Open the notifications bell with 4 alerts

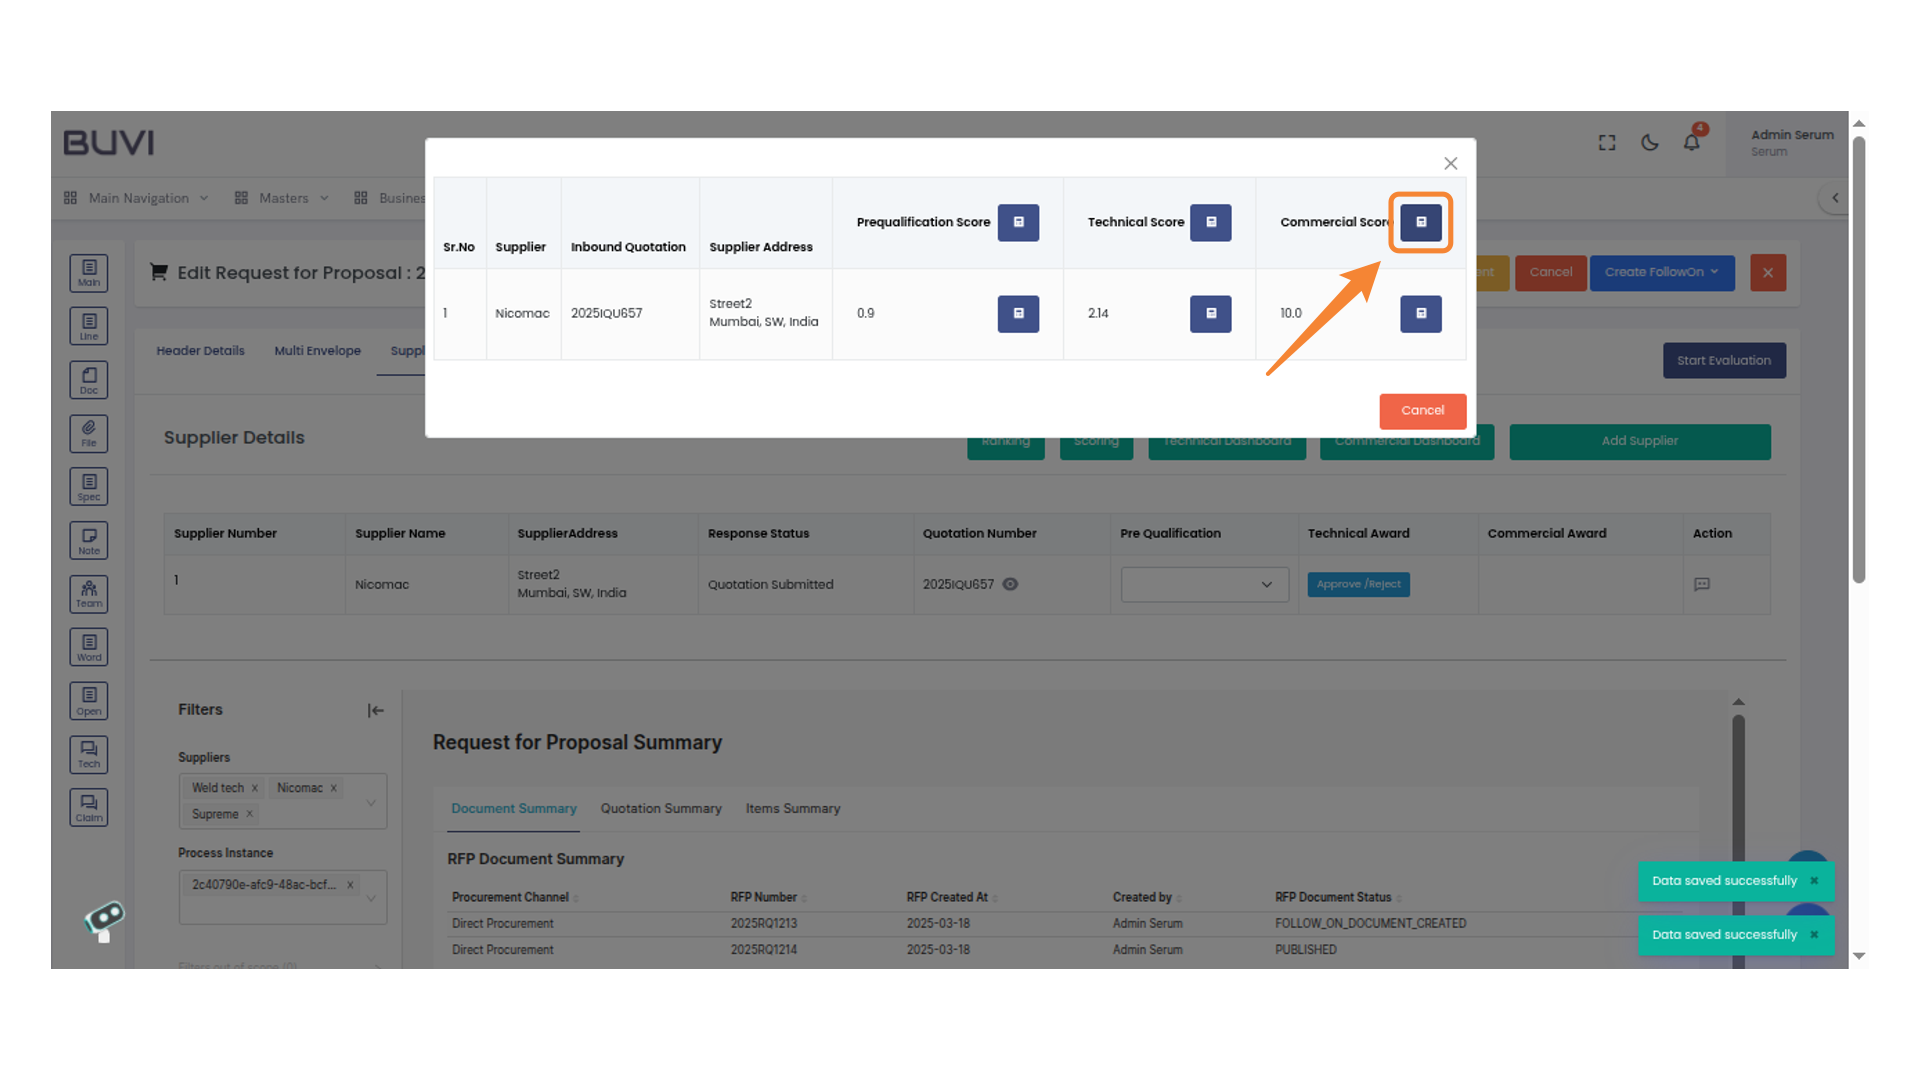(x=1691, y=143)
